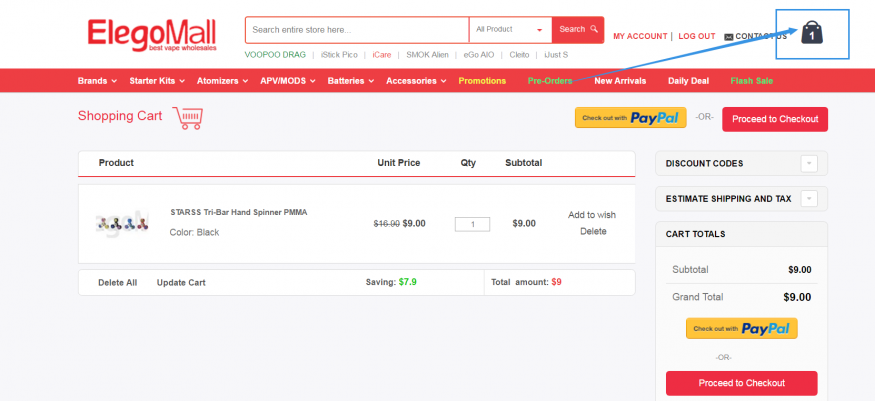
Task: Click top Check out with PayPal button
Action: pos(631,118)
